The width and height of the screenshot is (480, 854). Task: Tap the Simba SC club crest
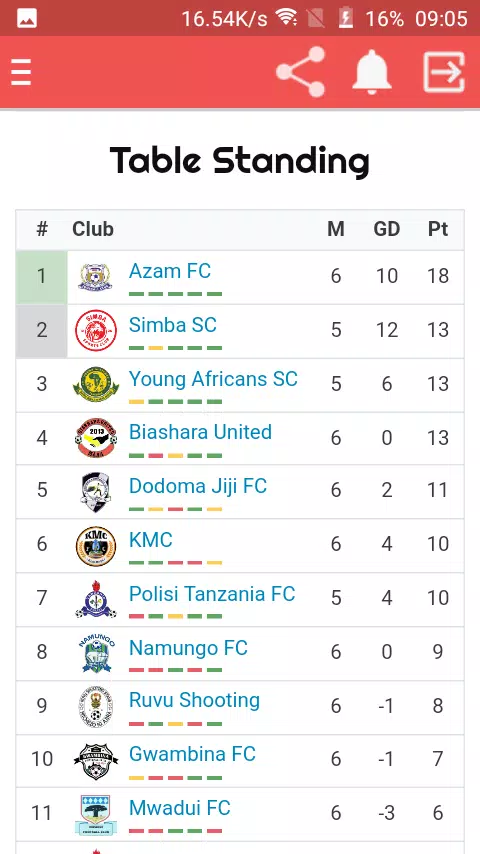pos(96,331)
